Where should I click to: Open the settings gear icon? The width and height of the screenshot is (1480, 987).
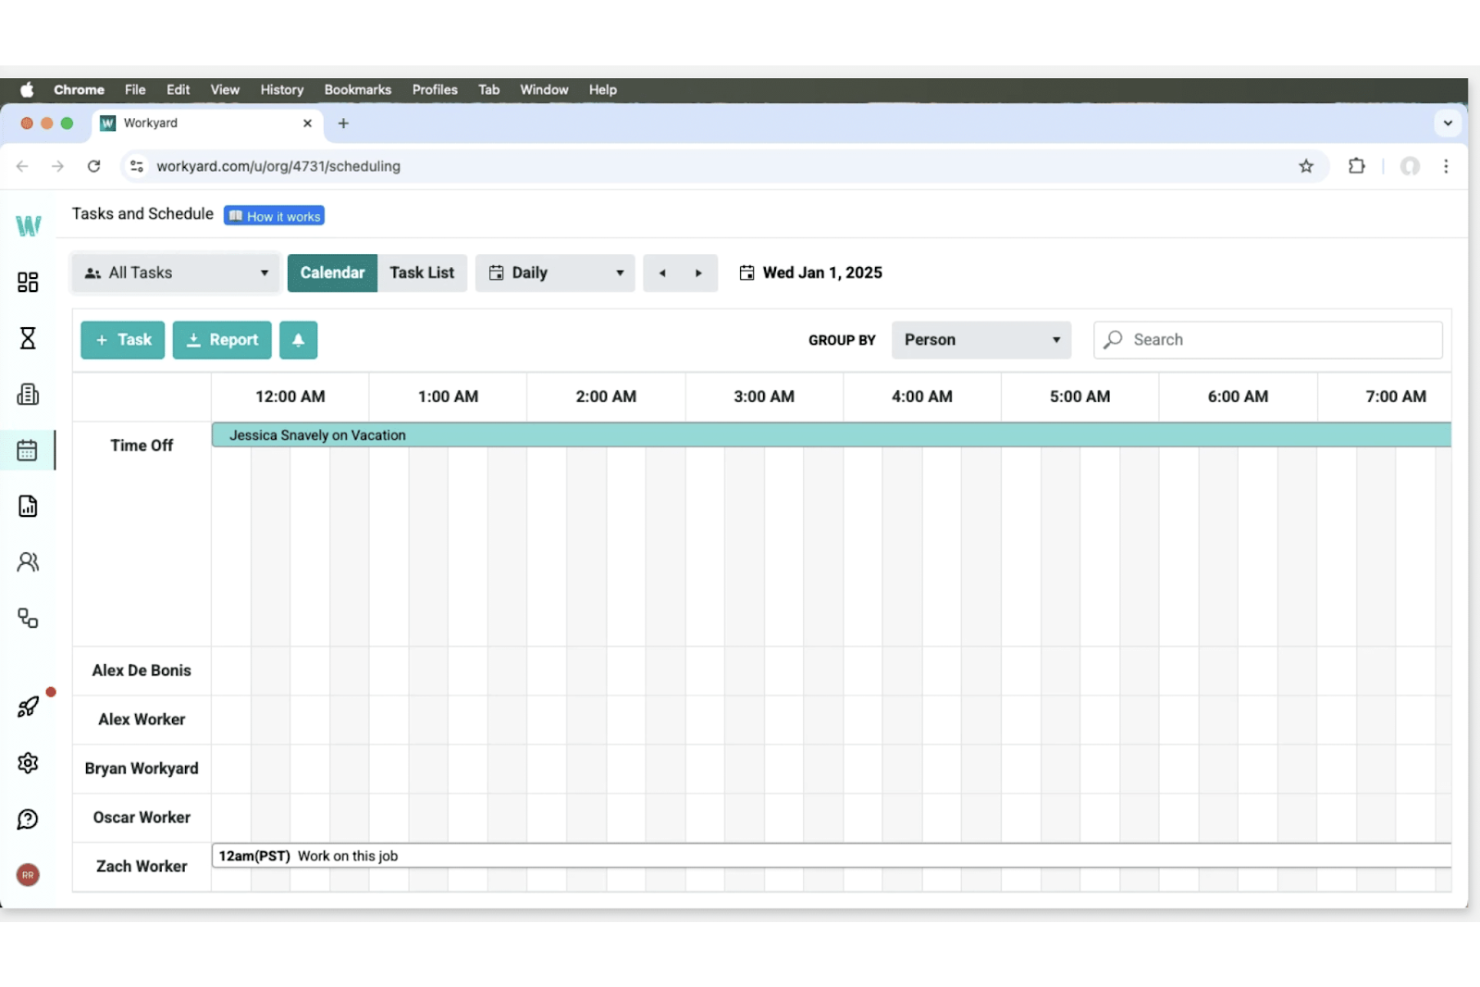(x=28, y=763)
